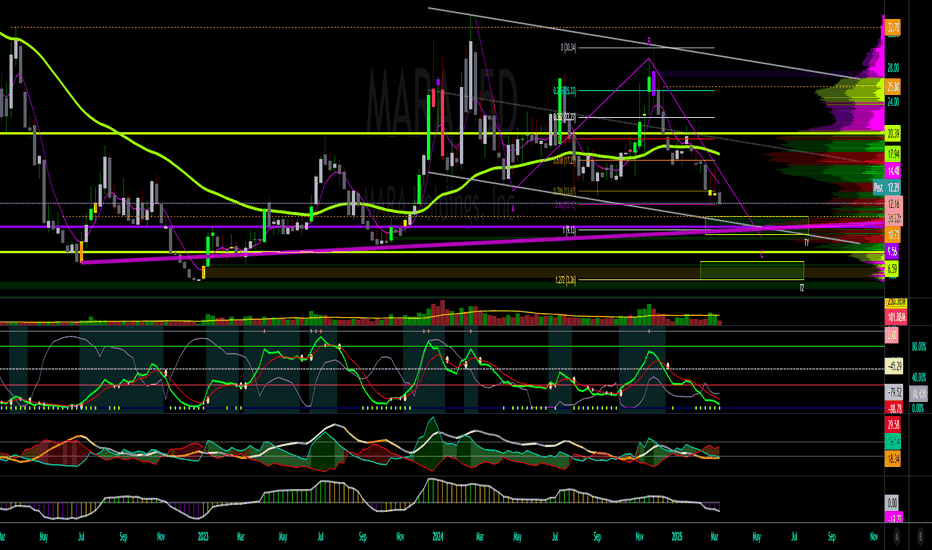Click the B scale button in corner
The image size is (932, 550).
point(921,536)
